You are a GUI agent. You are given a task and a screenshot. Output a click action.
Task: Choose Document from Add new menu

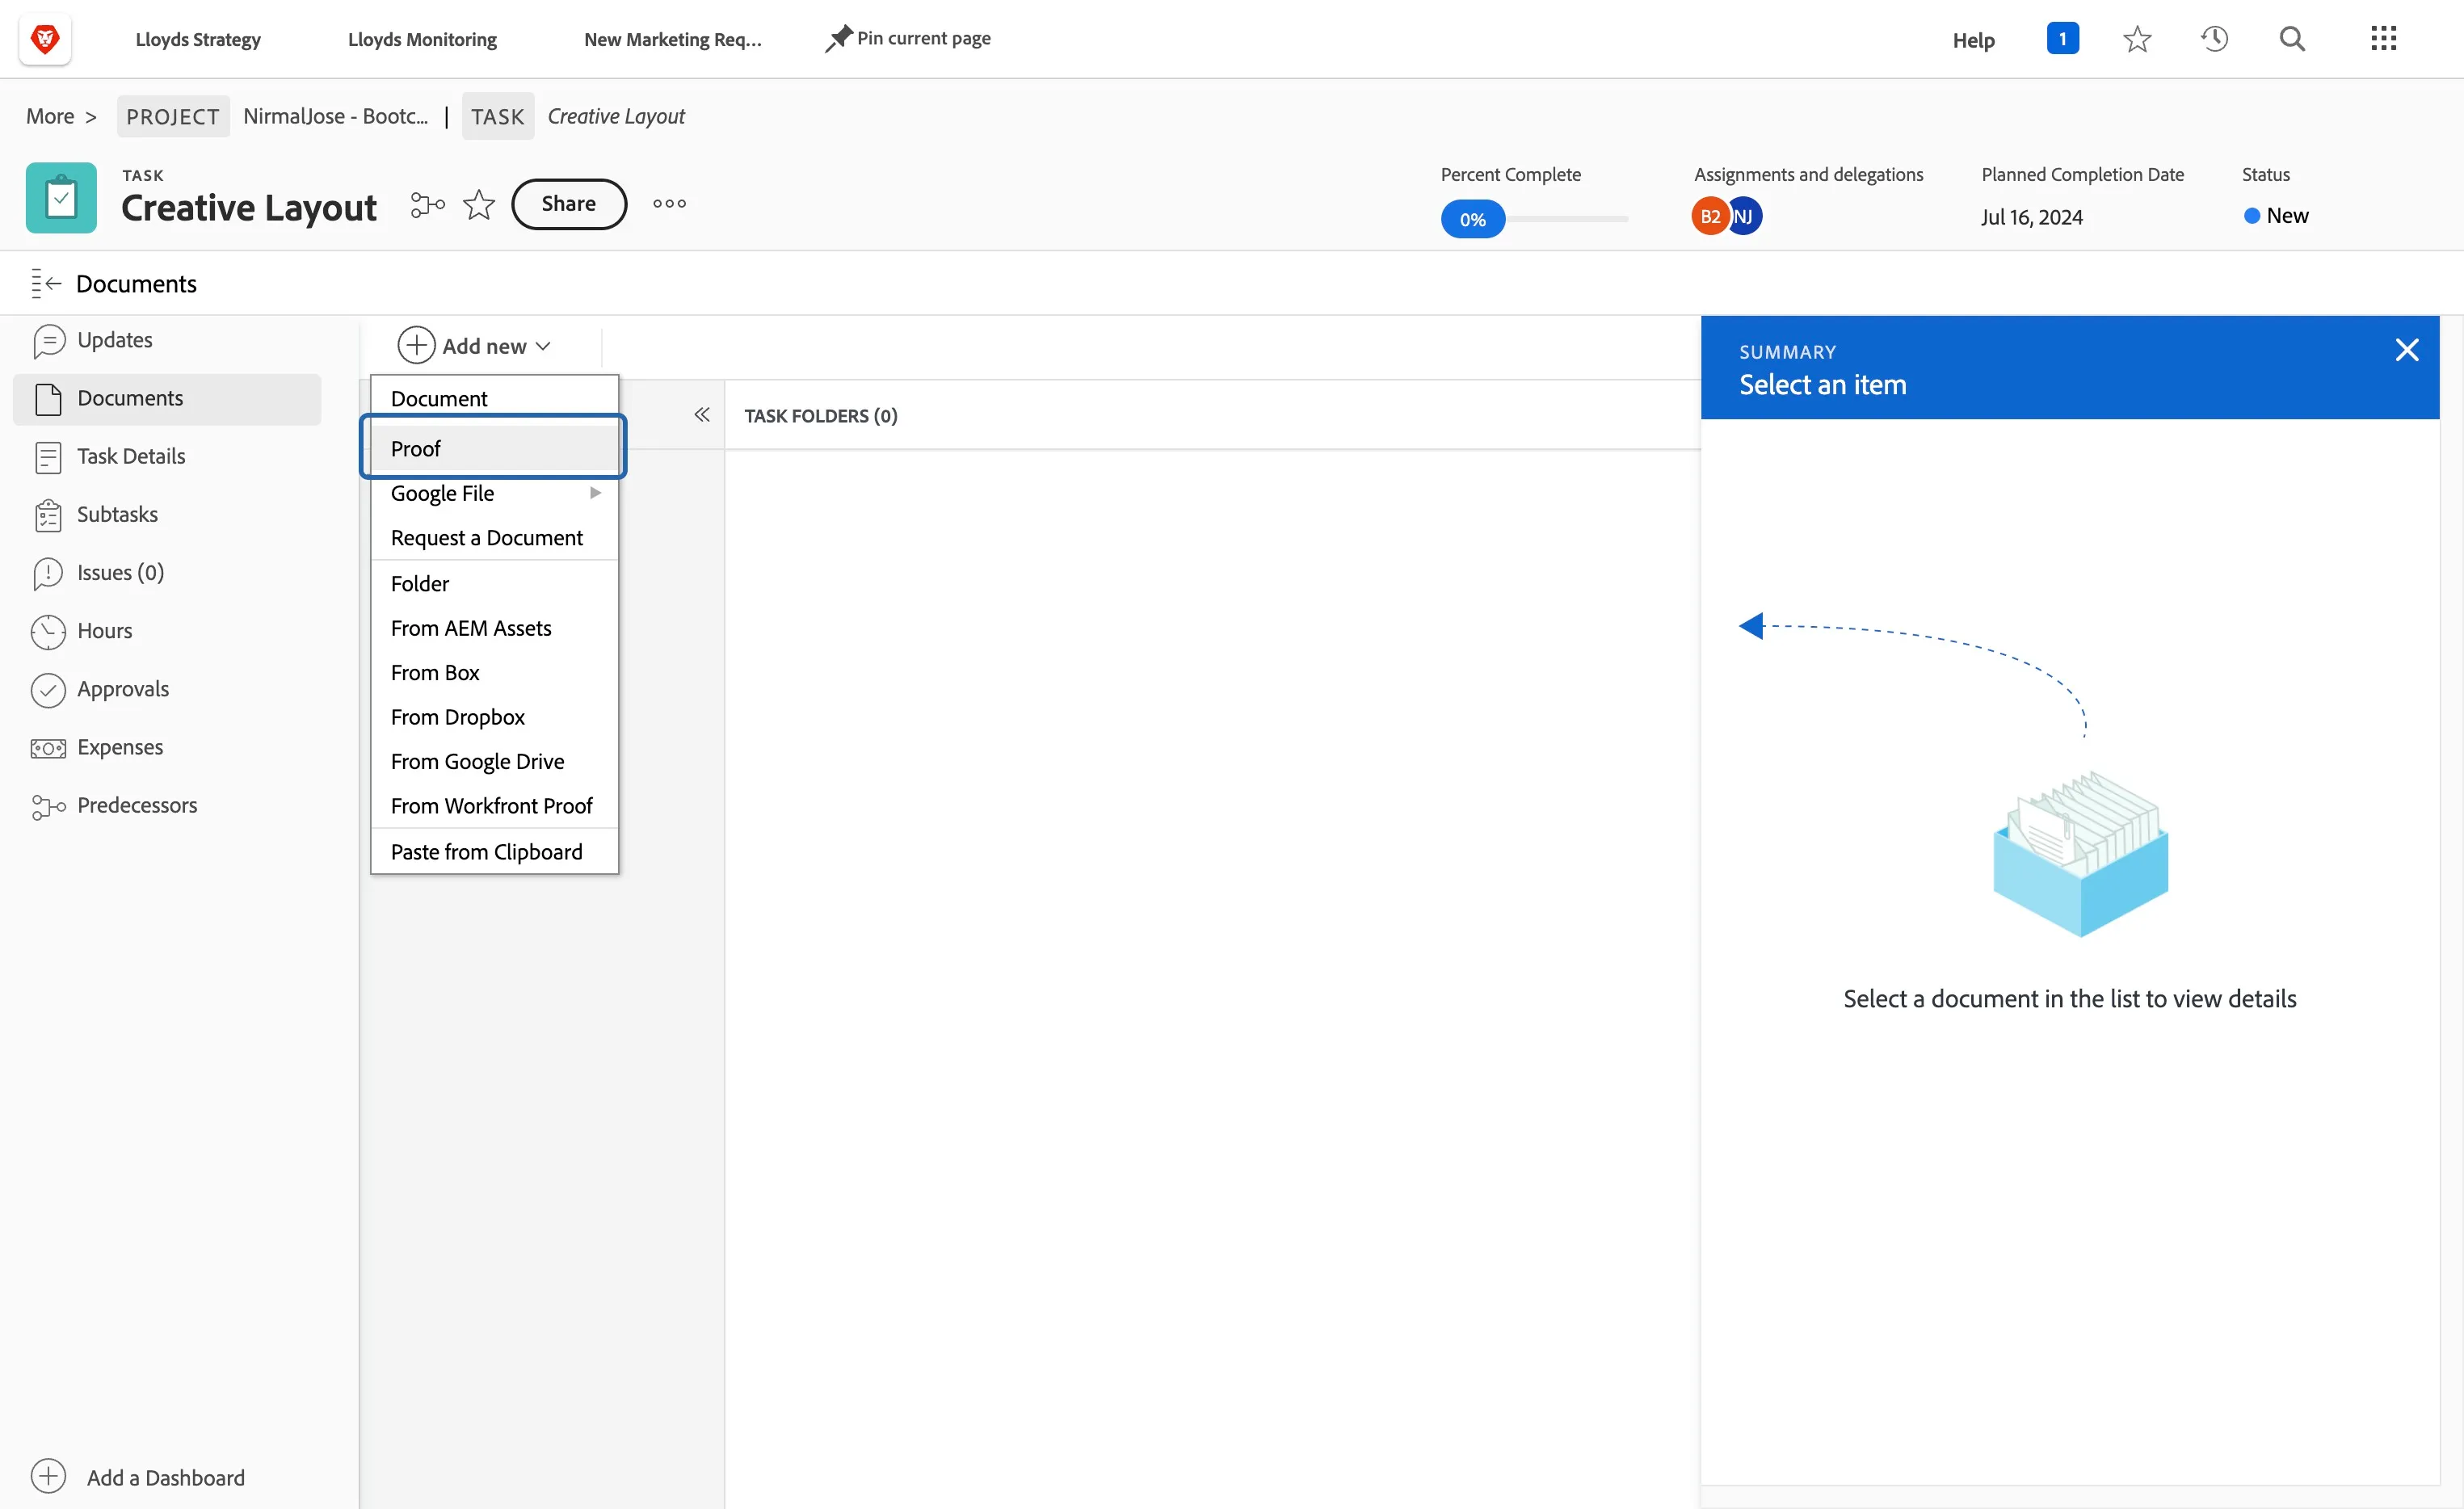click(x=495, y=398)
